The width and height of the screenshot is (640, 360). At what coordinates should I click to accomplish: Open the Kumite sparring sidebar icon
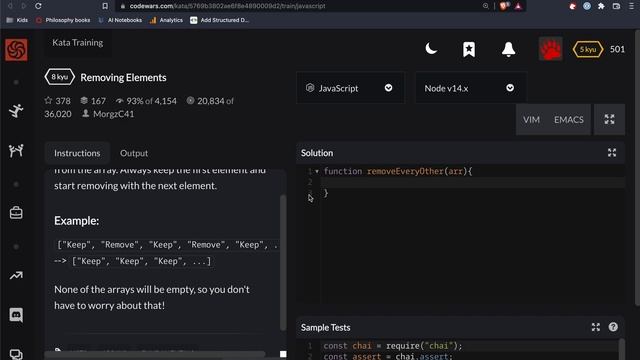[16, 151]
